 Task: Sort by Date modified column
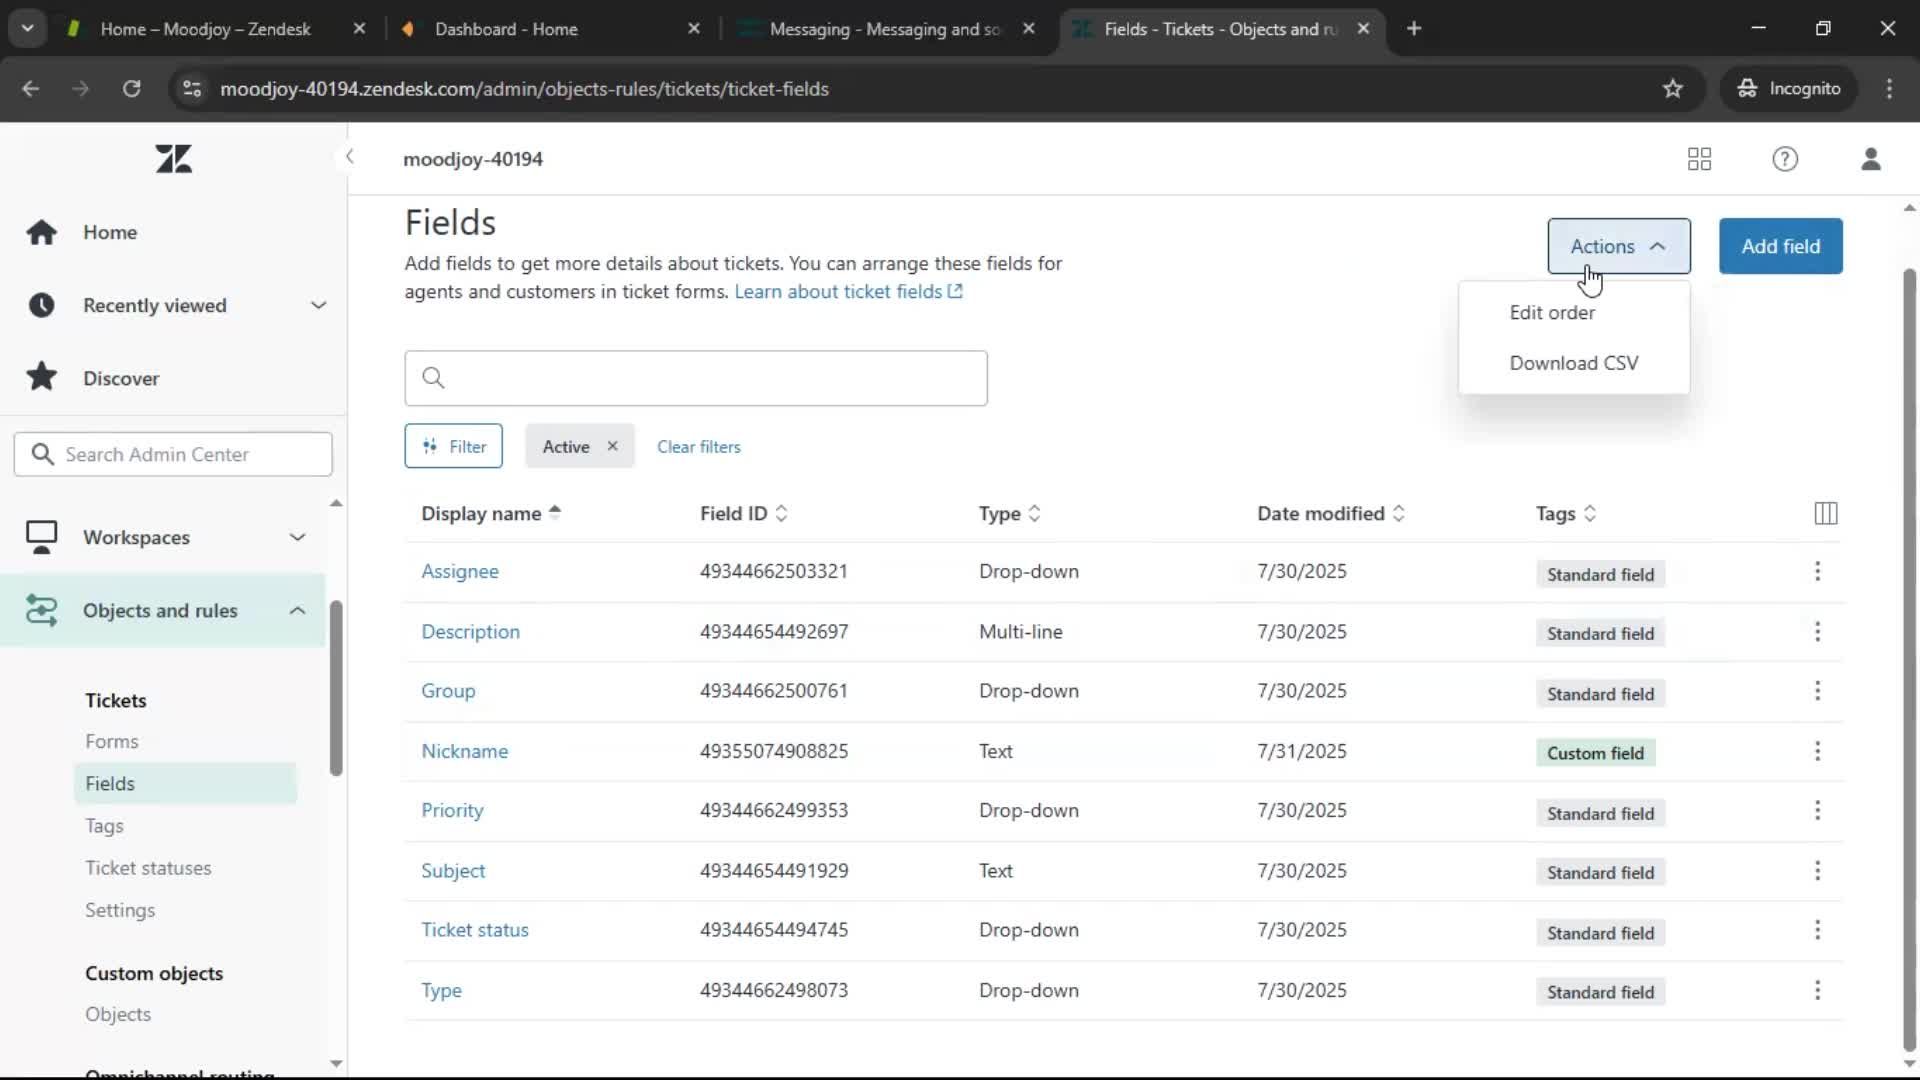click(x=1331, y=514)
